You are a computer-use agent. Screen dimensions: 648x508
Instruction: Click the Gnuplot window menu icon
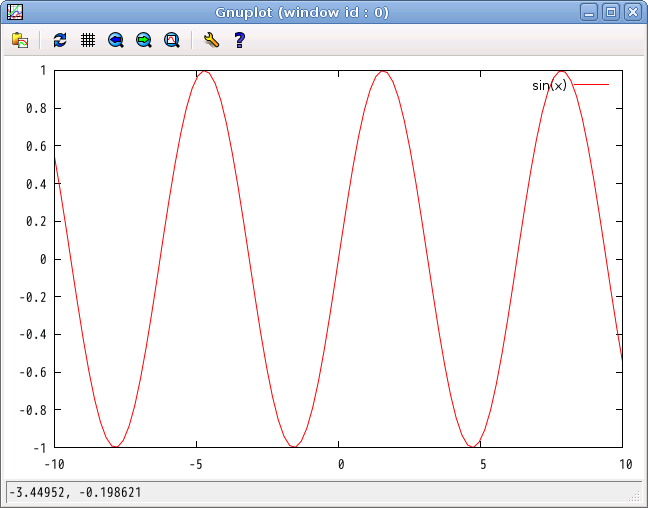(x=15, y=12)
